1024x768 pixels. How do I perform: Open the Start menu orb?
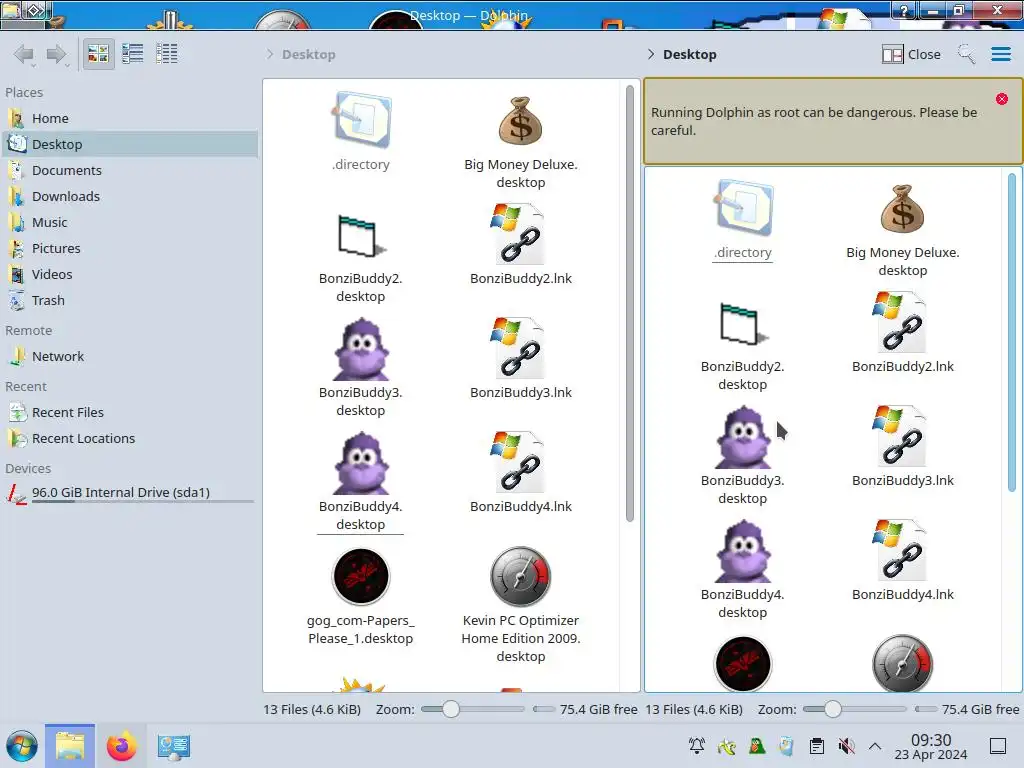[22, 746]
